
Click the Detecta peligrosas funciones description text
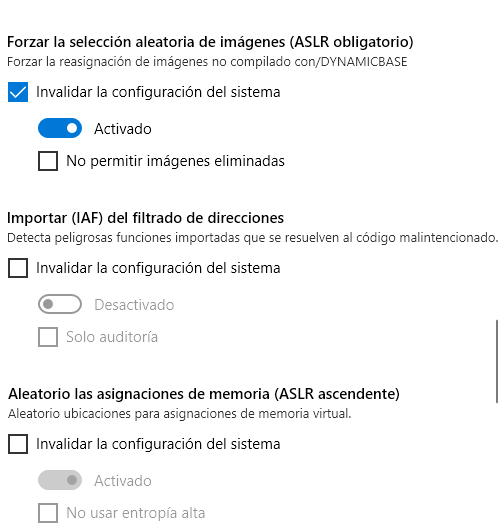(x=253, y=238)
